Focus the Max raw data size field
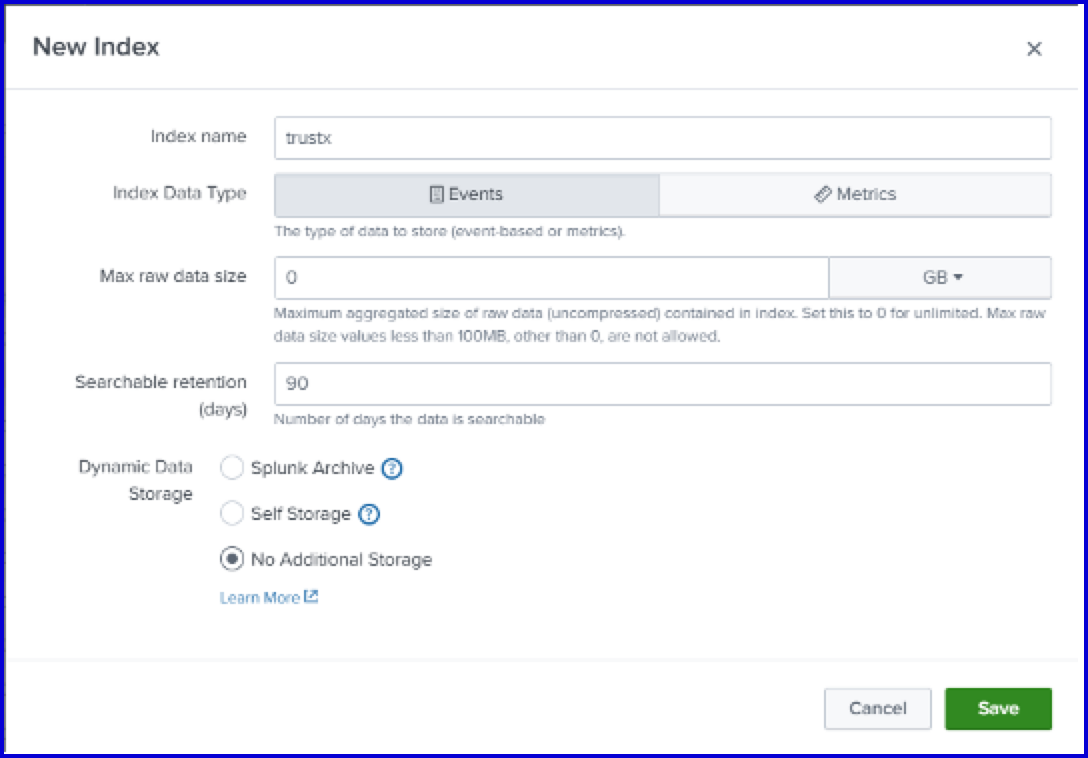Image resolution: width=1088 pixels, height=758 pixels. click(x=551, y=277)
